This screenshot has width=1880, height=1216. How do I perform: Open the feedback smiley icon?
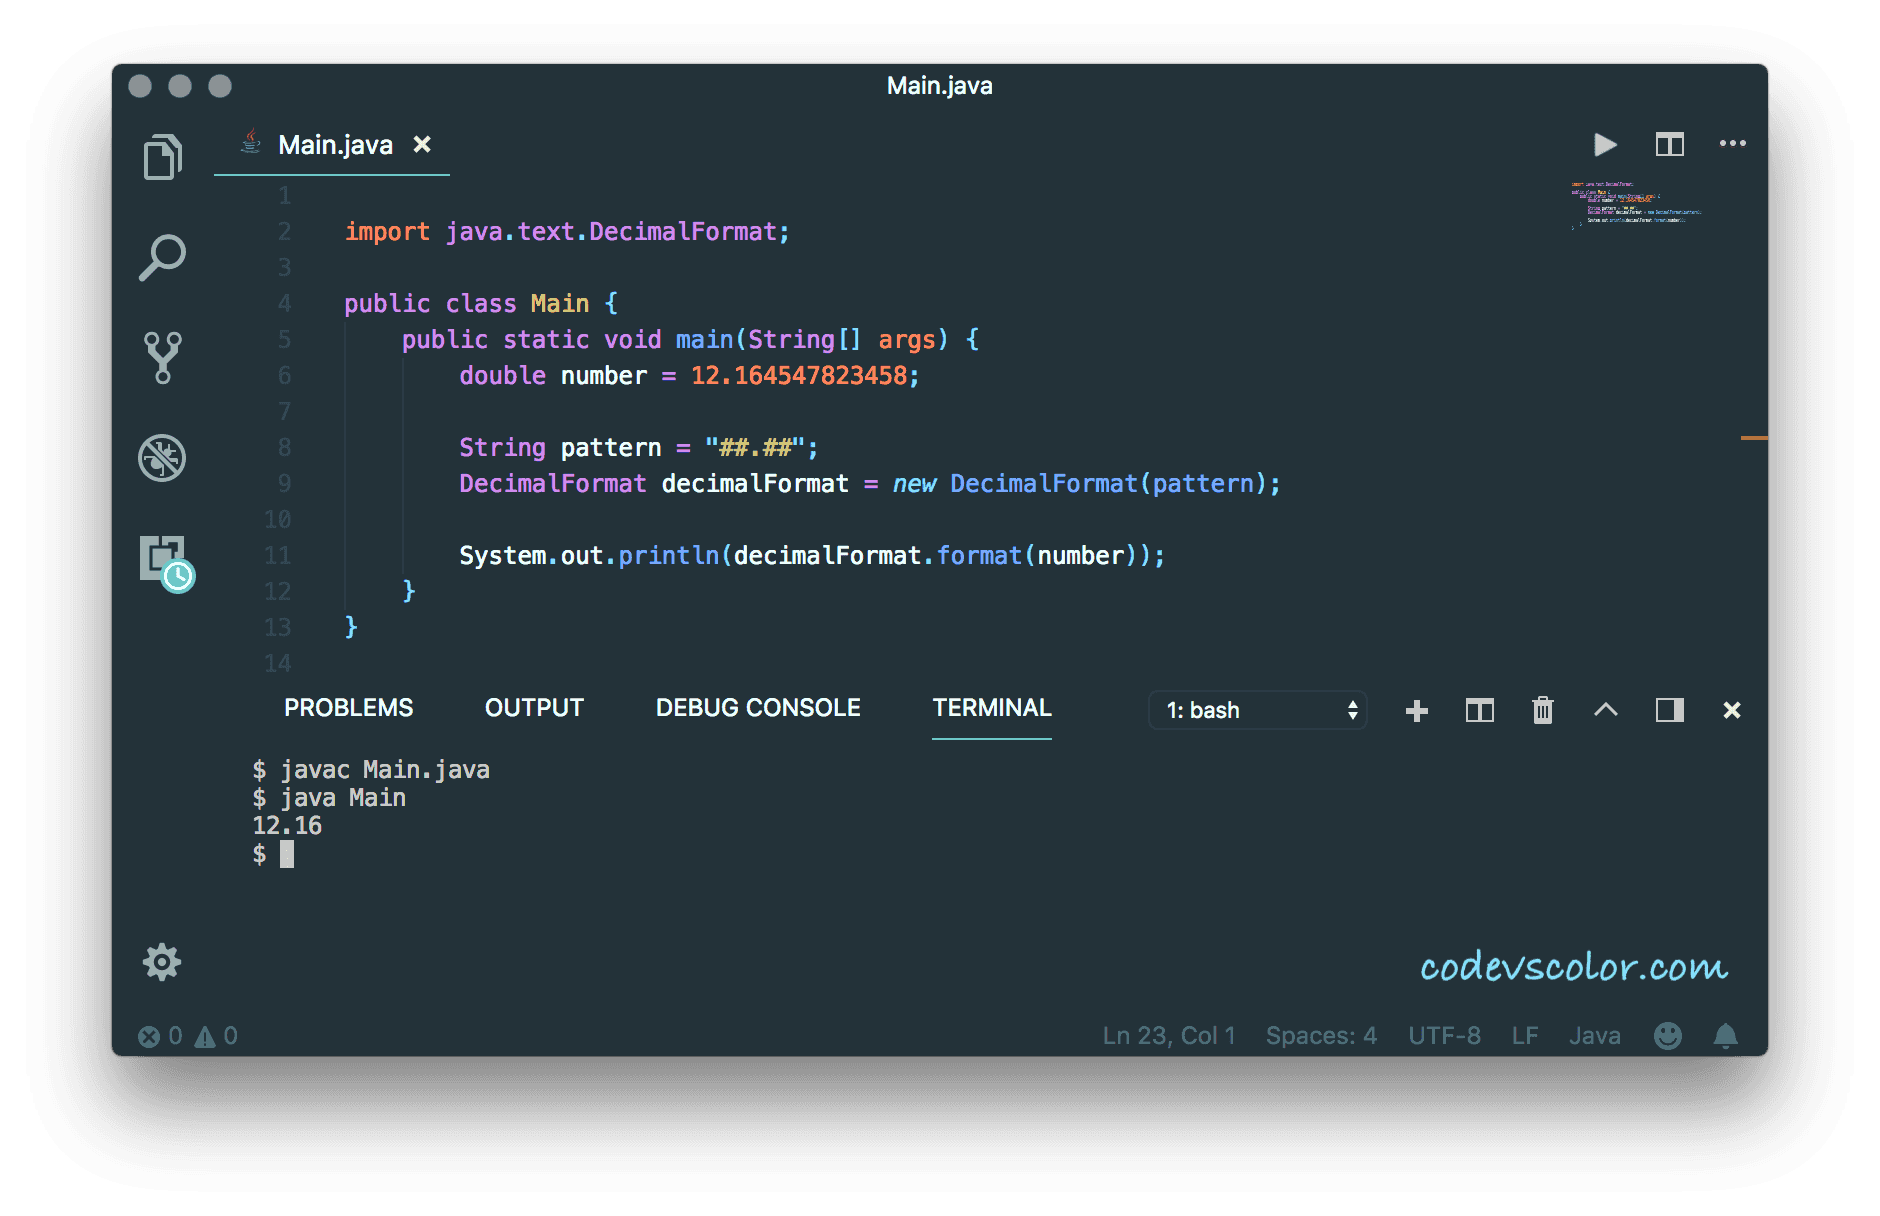pyautogui.click(x=1668, y=1036)
